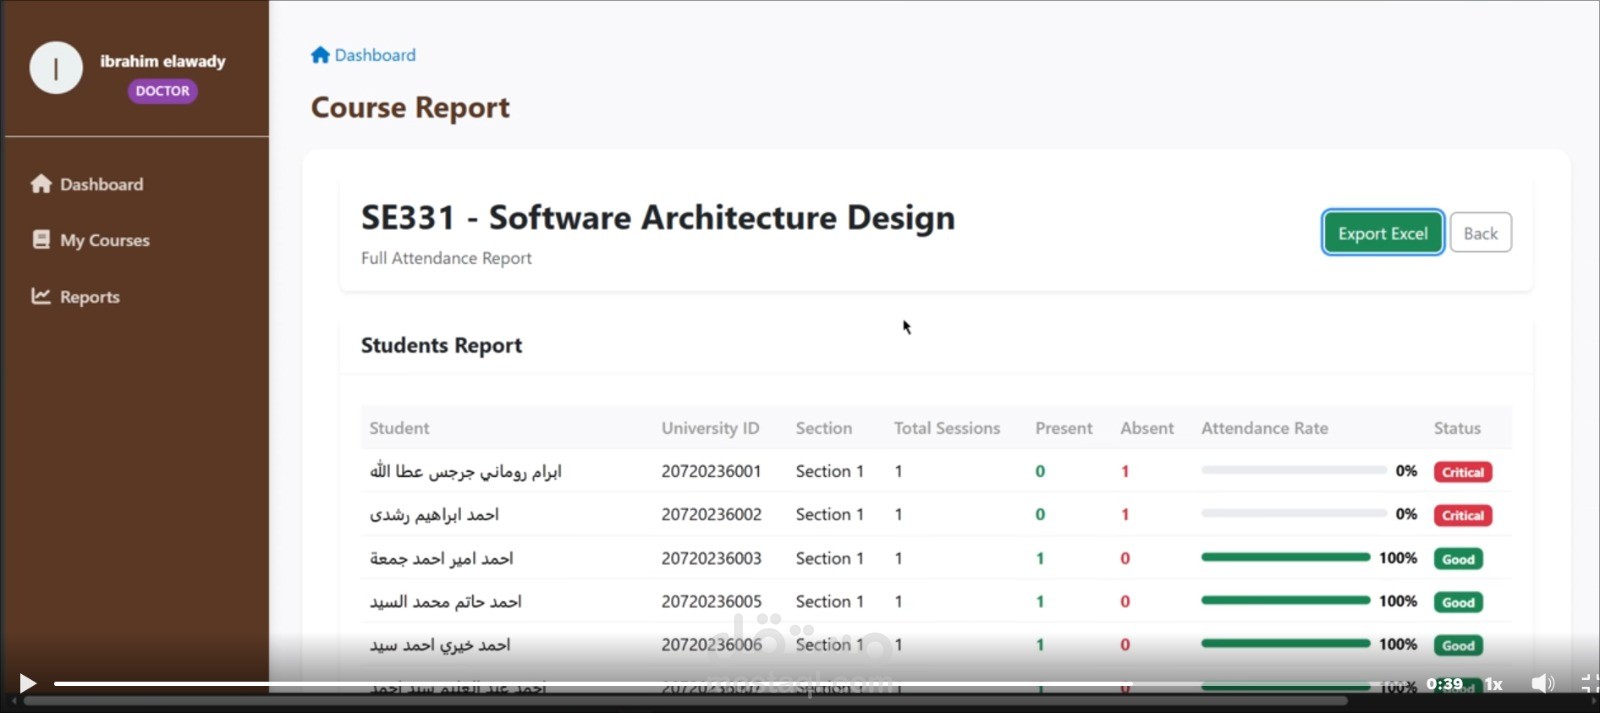The width and height of the screenshot is (1600, 713).
Task: Click the bottom horizontal scrollbar
Action: (685, 701)
